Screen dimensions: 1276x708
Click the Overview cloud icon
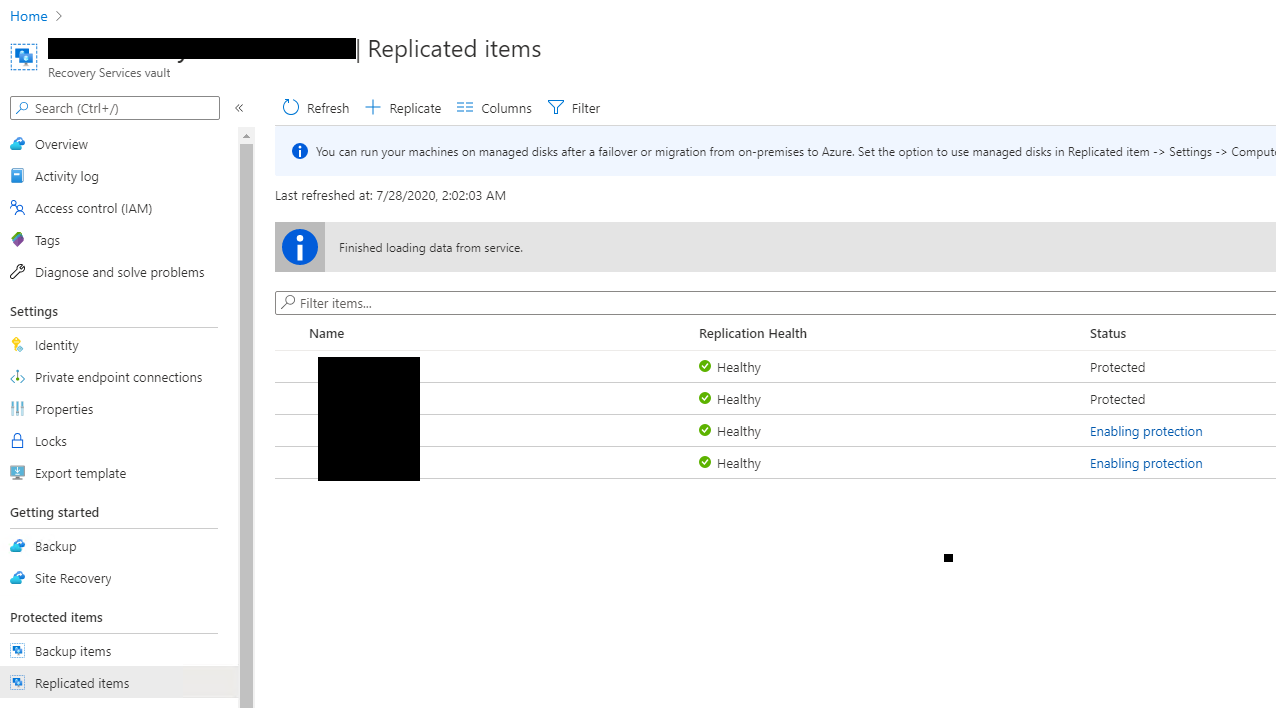click(17, 145)
